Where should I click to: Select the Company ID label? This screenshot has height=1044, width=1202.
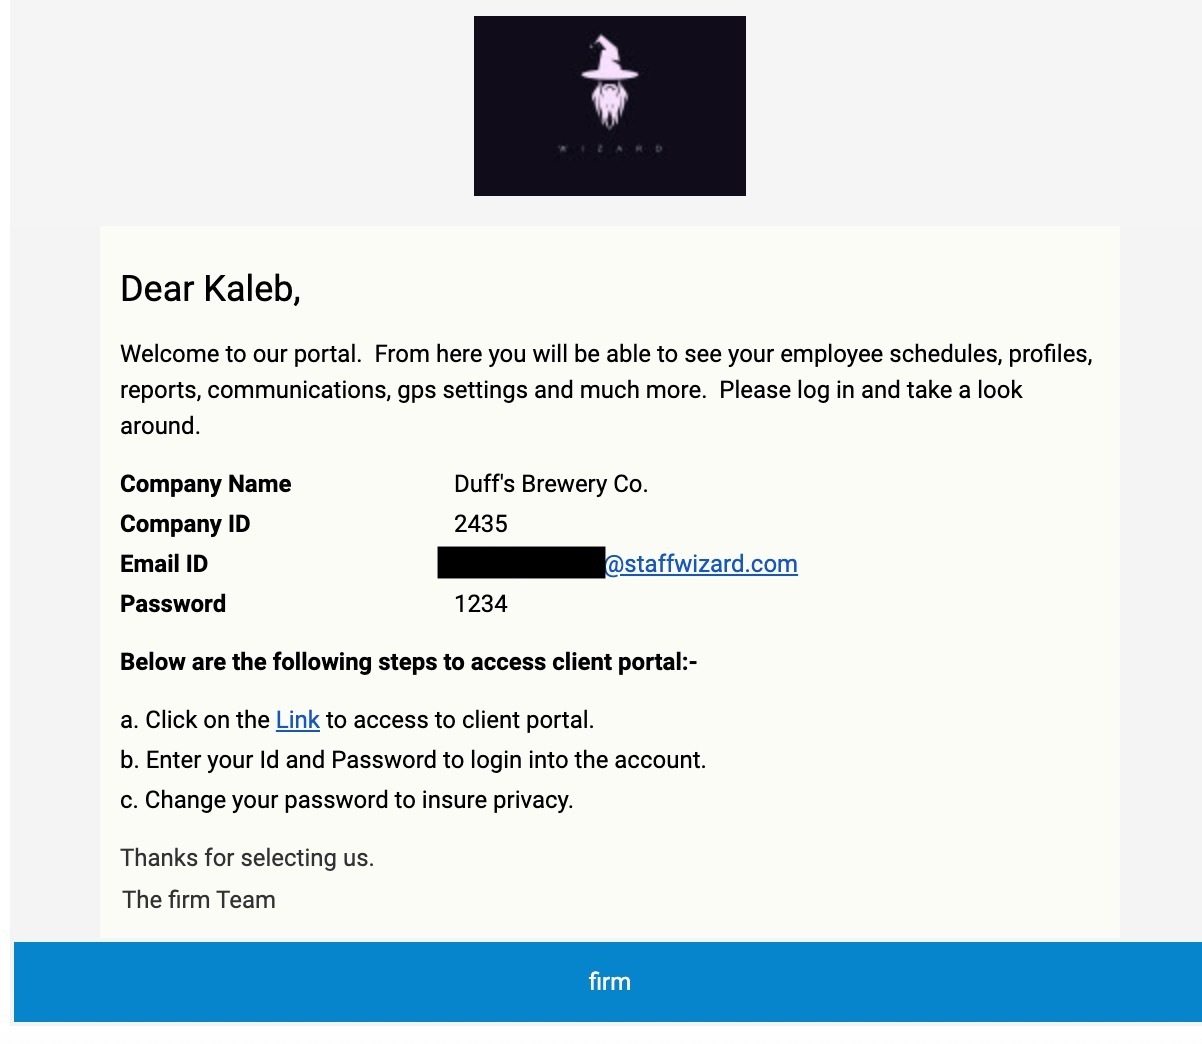click(185, 524)
